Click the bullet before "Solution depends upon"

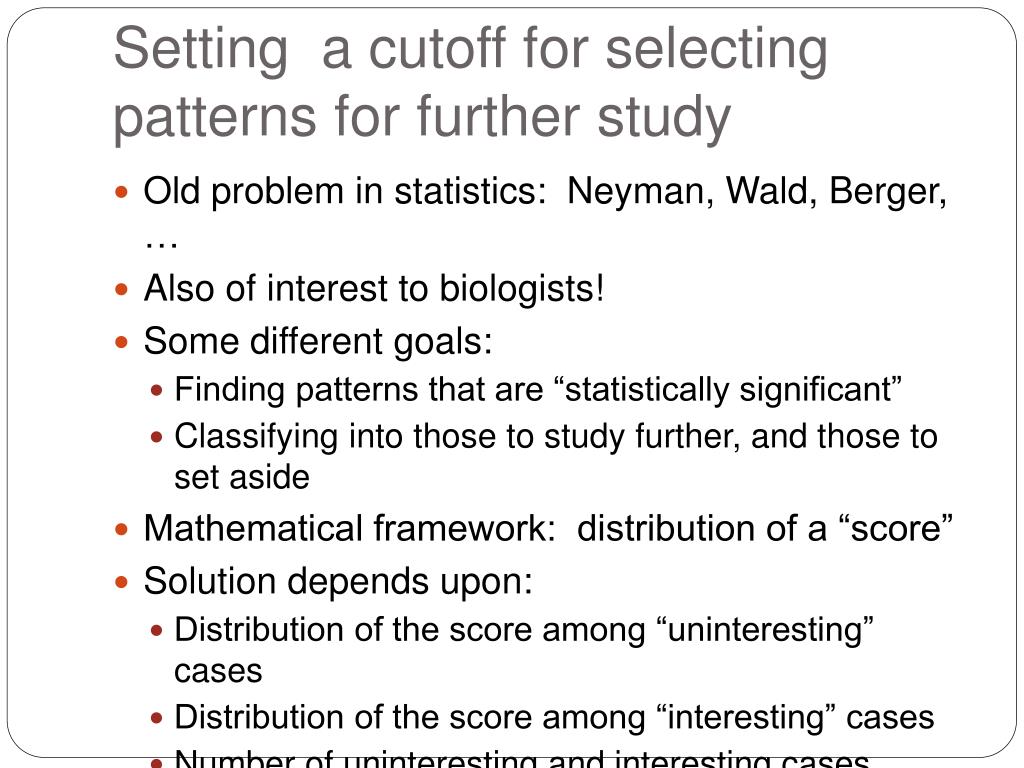coord(121,582)
